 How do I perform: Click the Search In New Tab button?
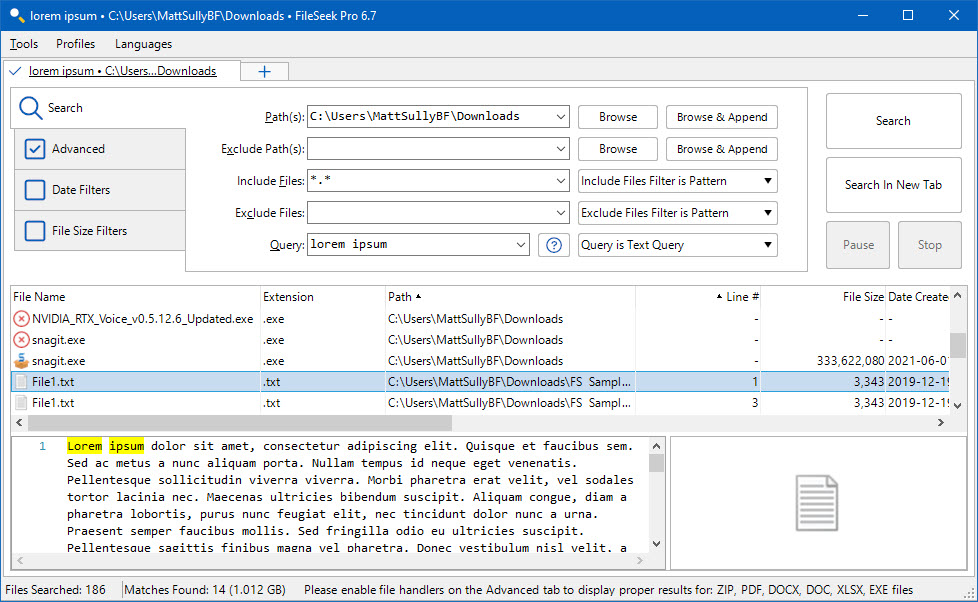tap(893, 185)
